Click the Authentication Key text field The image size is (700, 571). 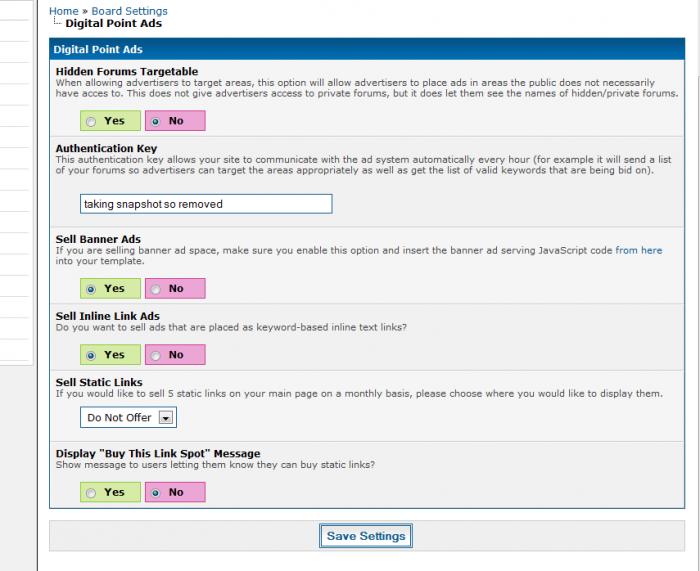(x=206, y=204)
